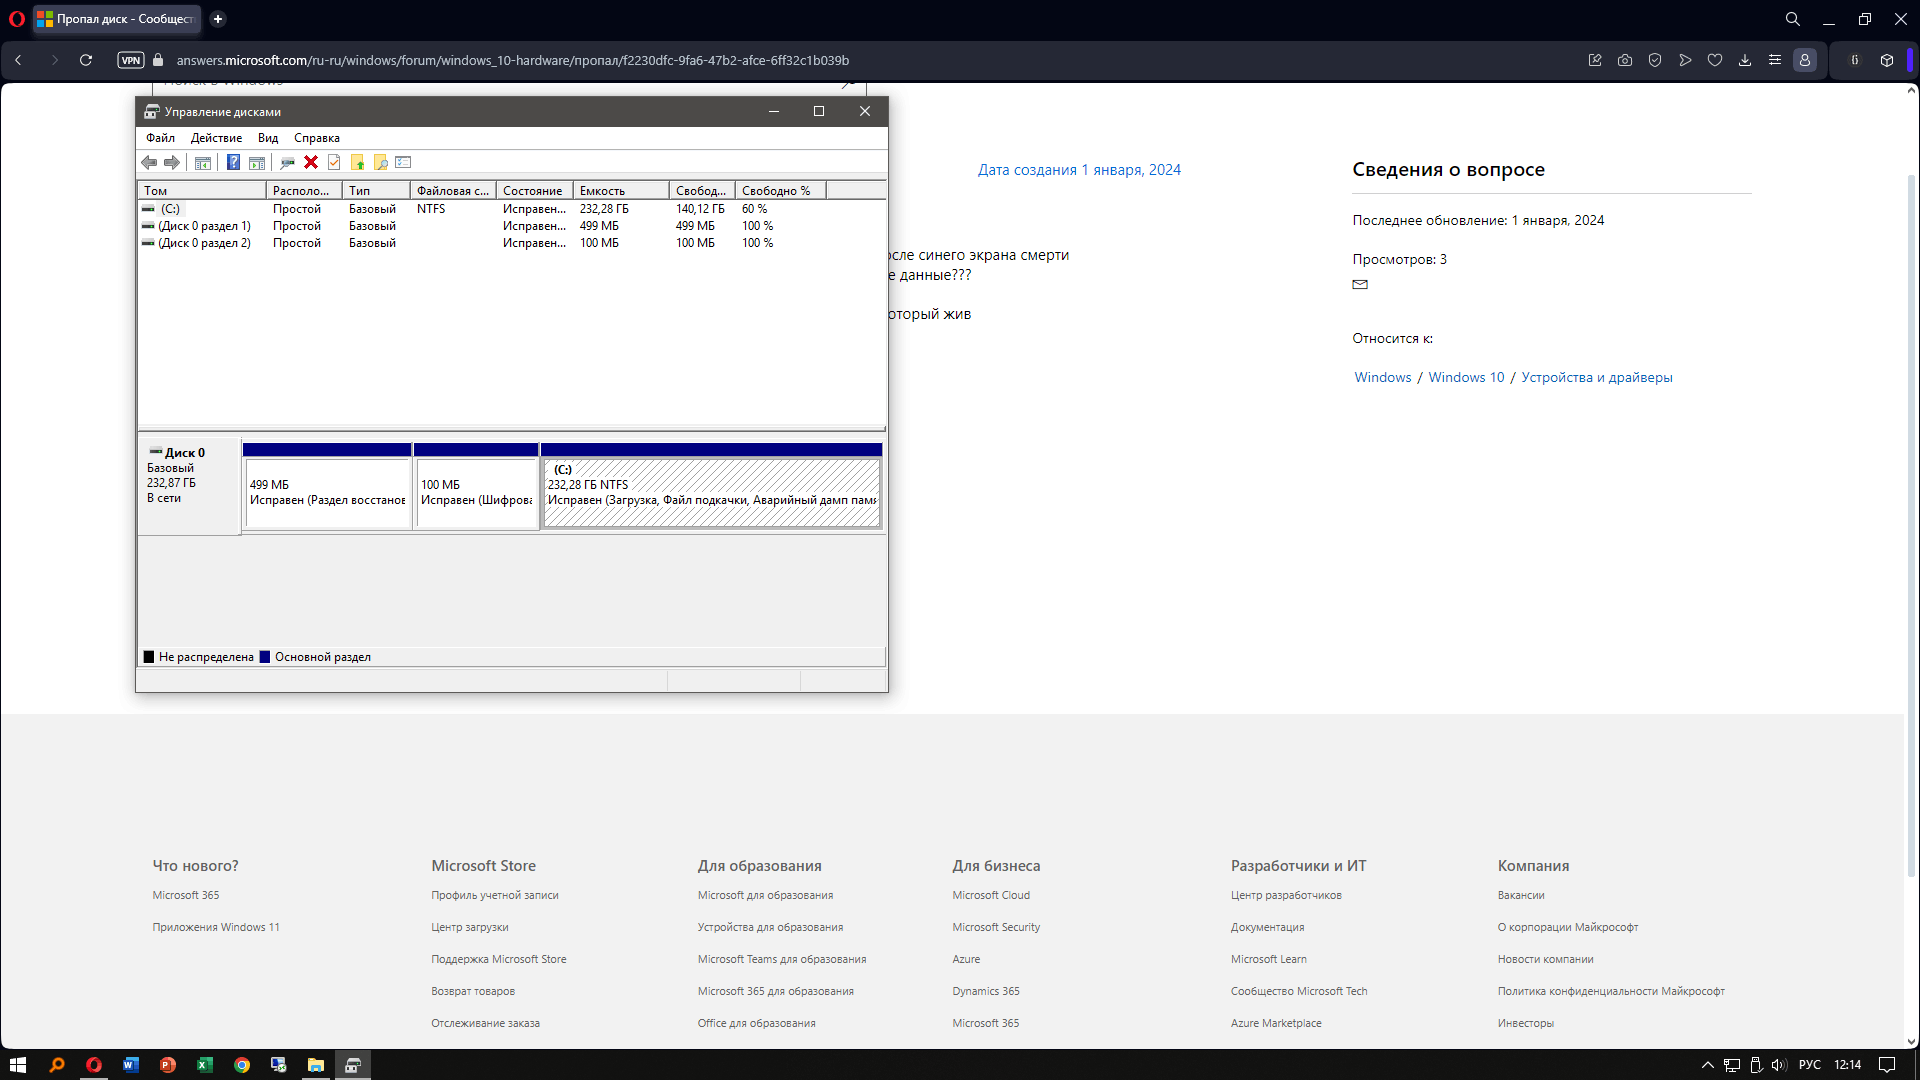Open File Explorer from the taskbar
Screen dimensions: 1920x1080
pos(316,1065)
